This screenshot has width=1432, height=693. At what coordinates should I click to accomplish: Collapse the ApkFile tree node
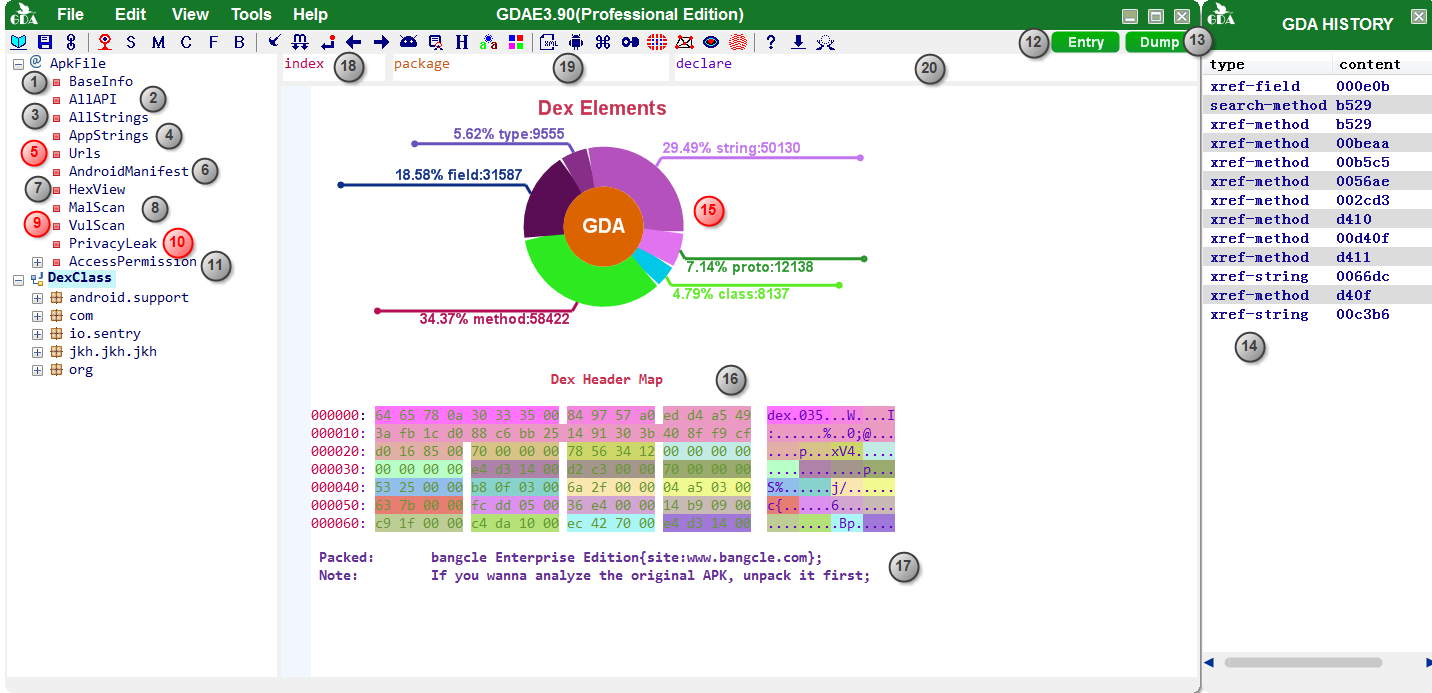pyautogui.click(x=18, y=64)
